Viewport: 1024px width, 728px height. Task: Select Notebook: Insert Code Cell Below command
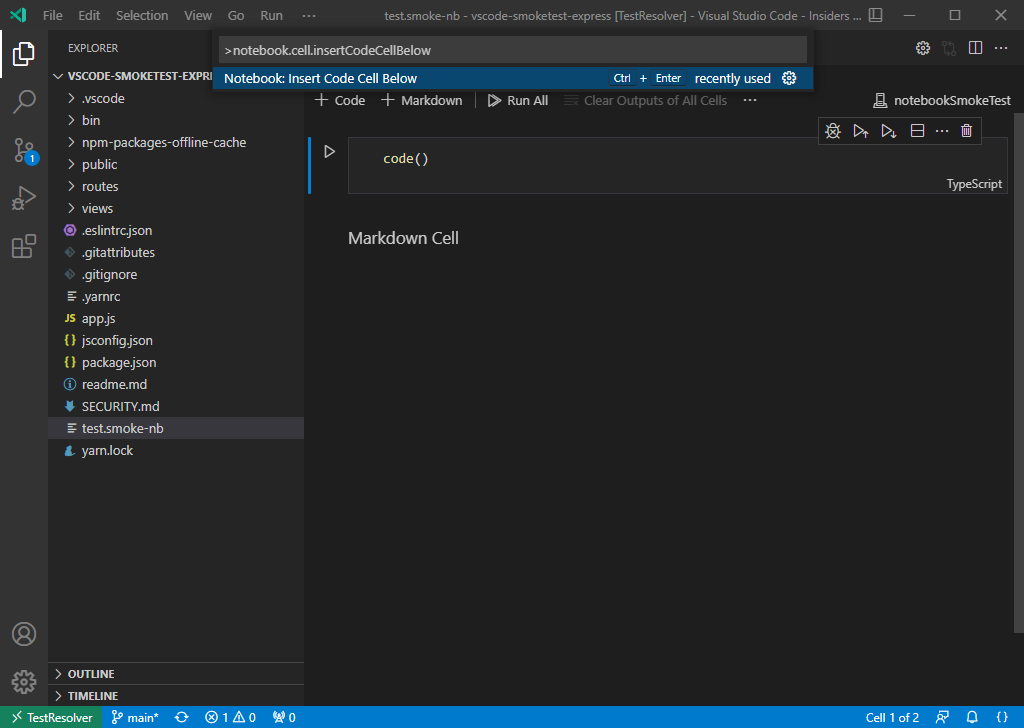click(513, 78)
